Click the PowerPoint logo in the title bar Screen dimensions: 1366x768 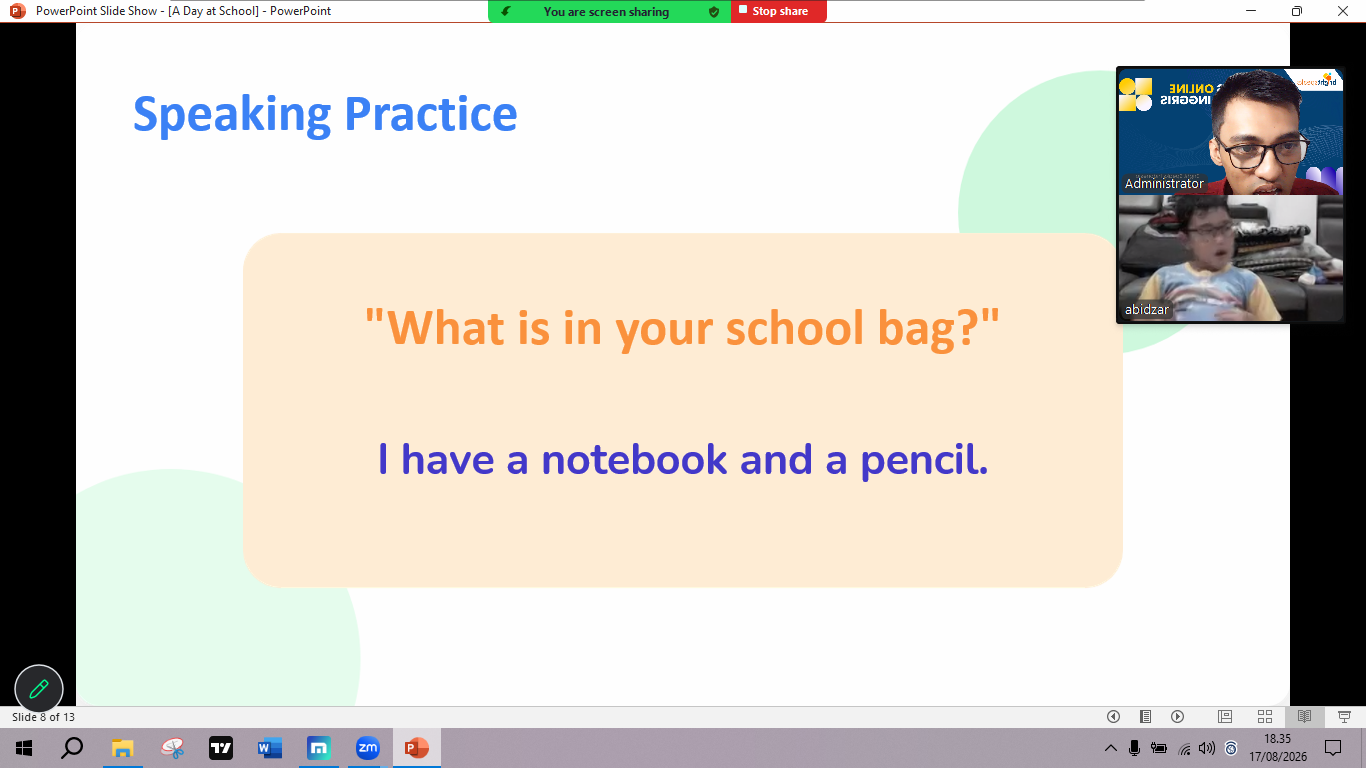click(17, 11)
